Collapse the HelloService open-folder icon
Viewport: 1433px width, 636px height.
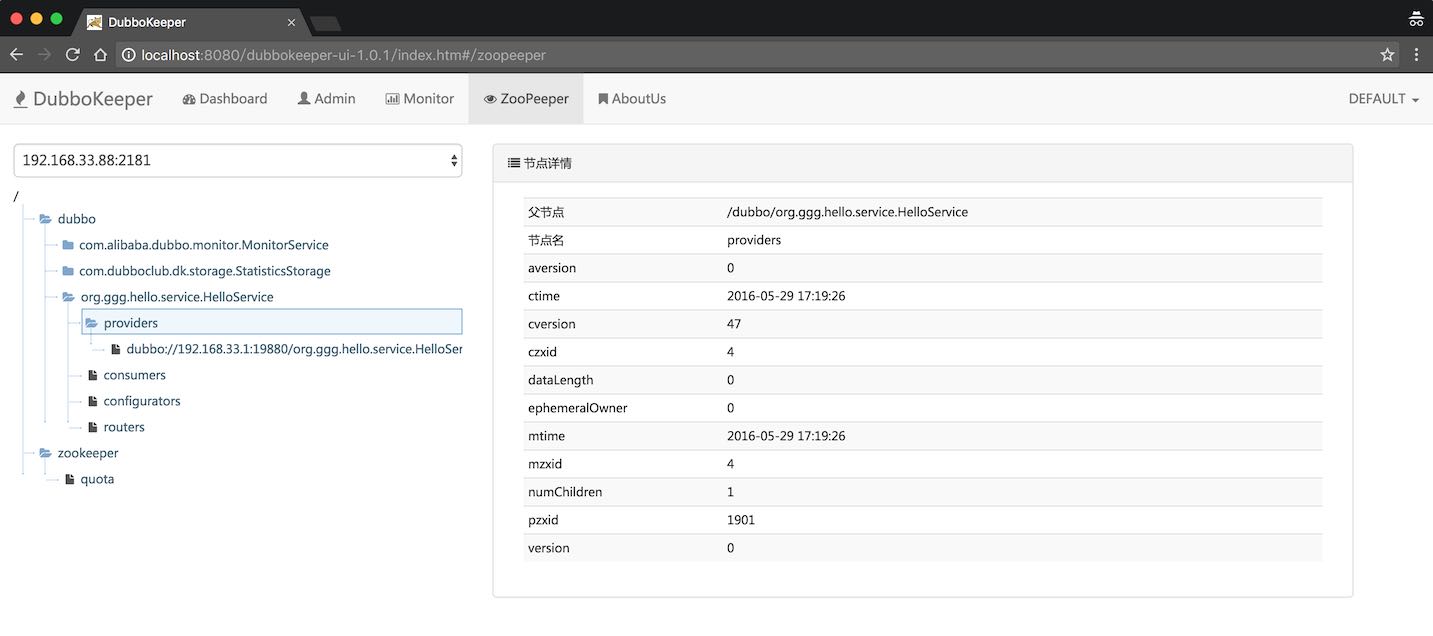click(68, 296)
